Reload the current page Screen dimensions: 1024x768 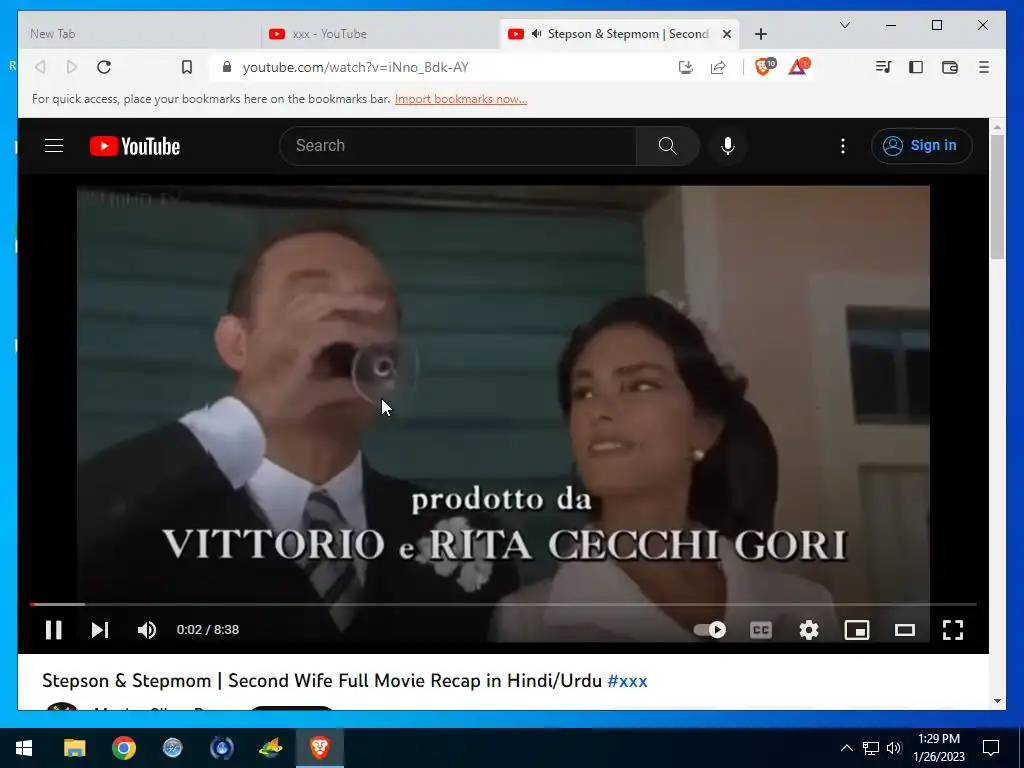point(104,67)
